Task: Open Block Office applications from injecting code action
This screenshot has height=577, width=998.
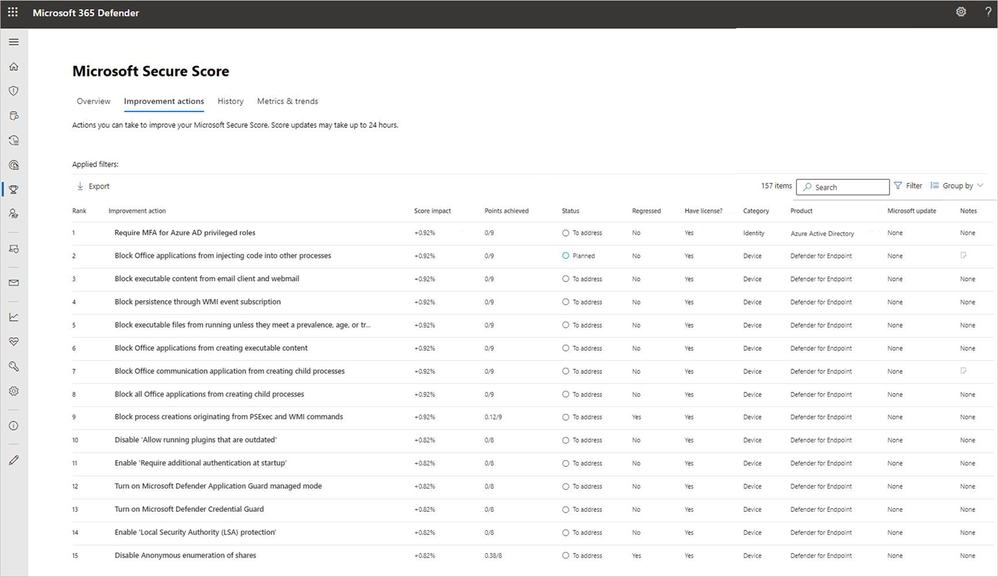Action: pyautogui.click(x=223, y=256)
